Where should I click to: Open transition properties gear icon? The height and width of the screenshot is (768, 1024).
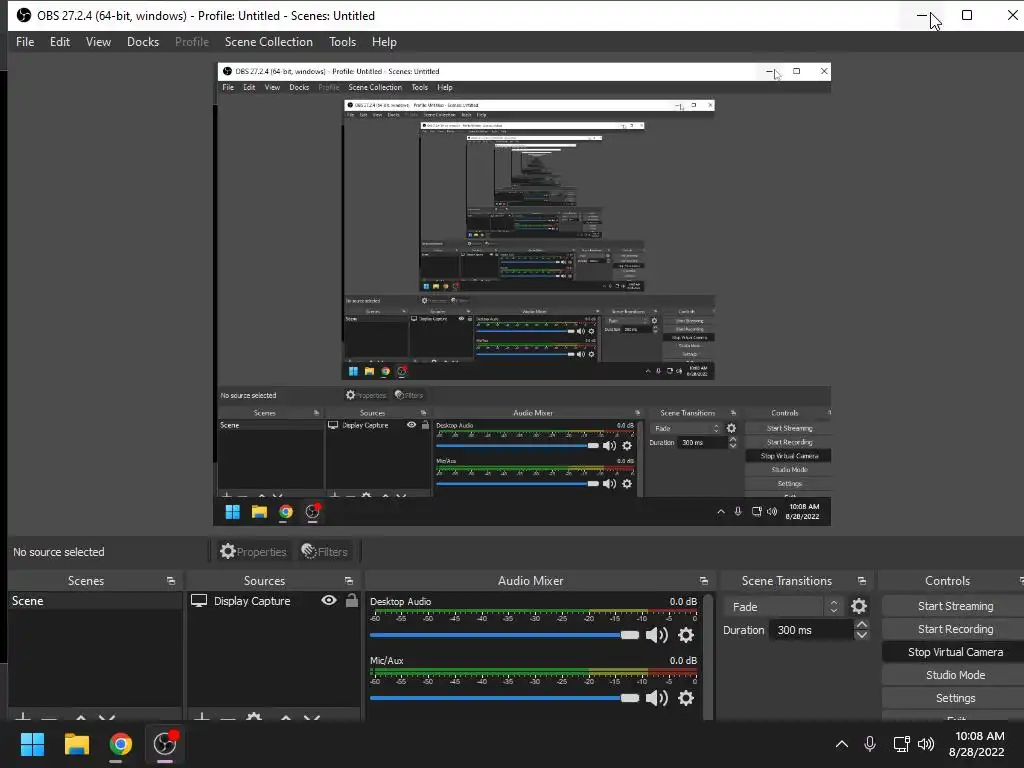[859, 607]
